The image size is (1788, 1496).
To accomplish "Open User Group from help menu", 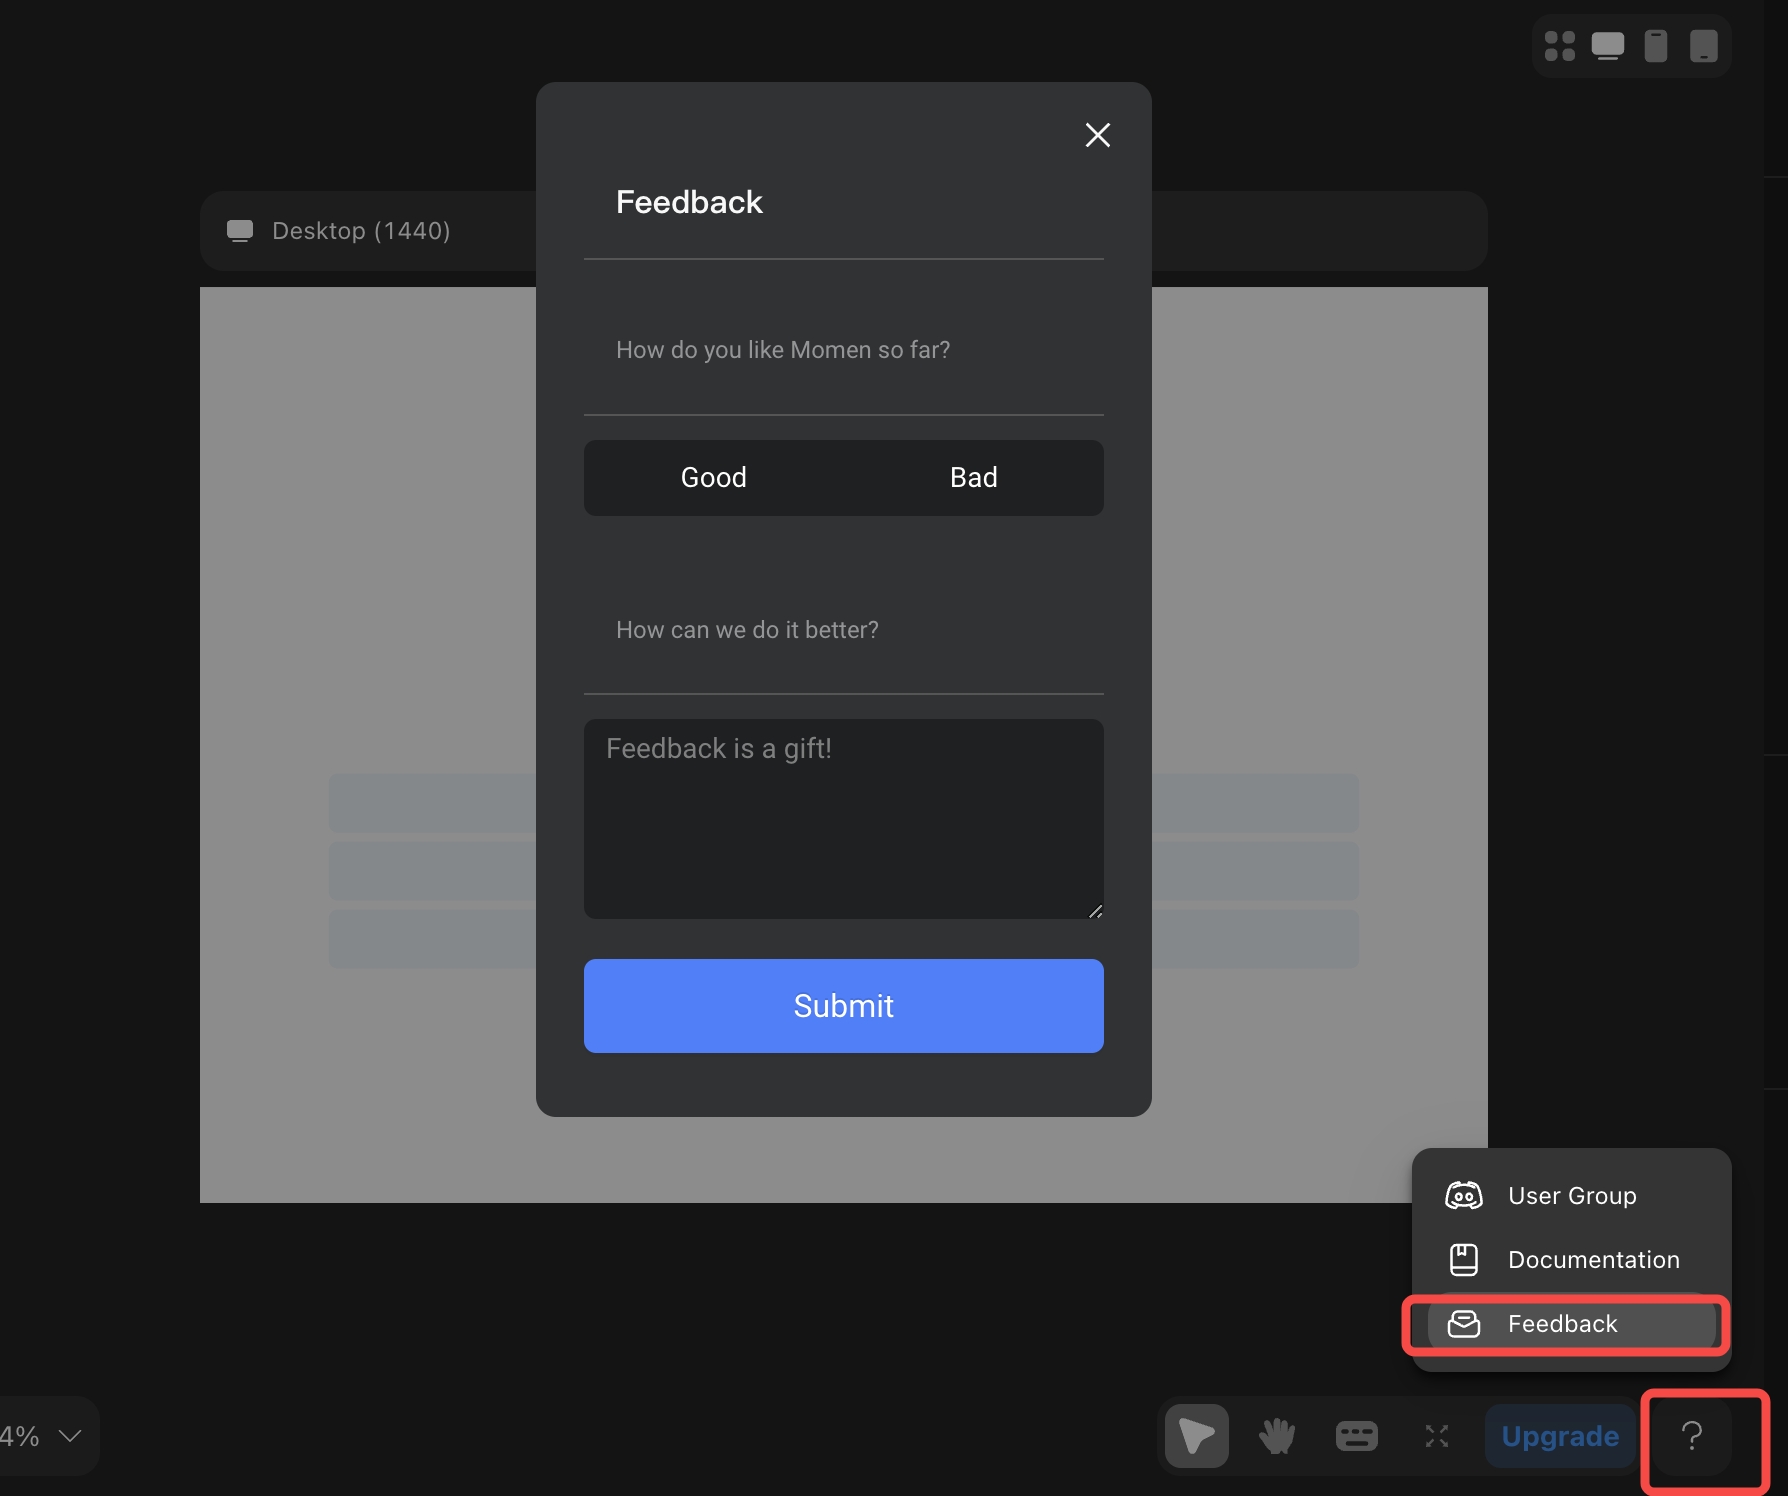I will coord(1571,1196).
